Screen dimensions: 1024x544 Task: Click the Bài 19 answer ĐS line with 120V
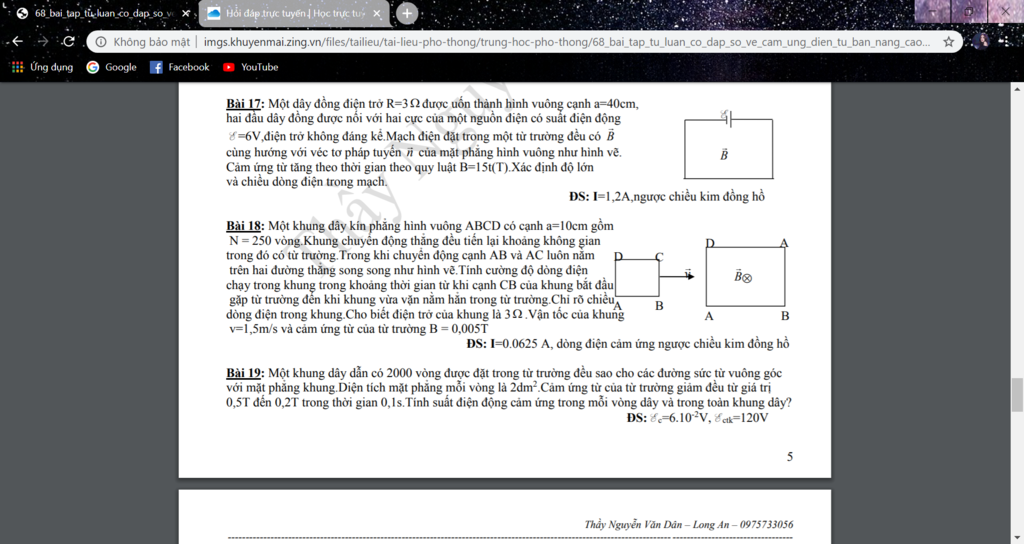point(697,418)
